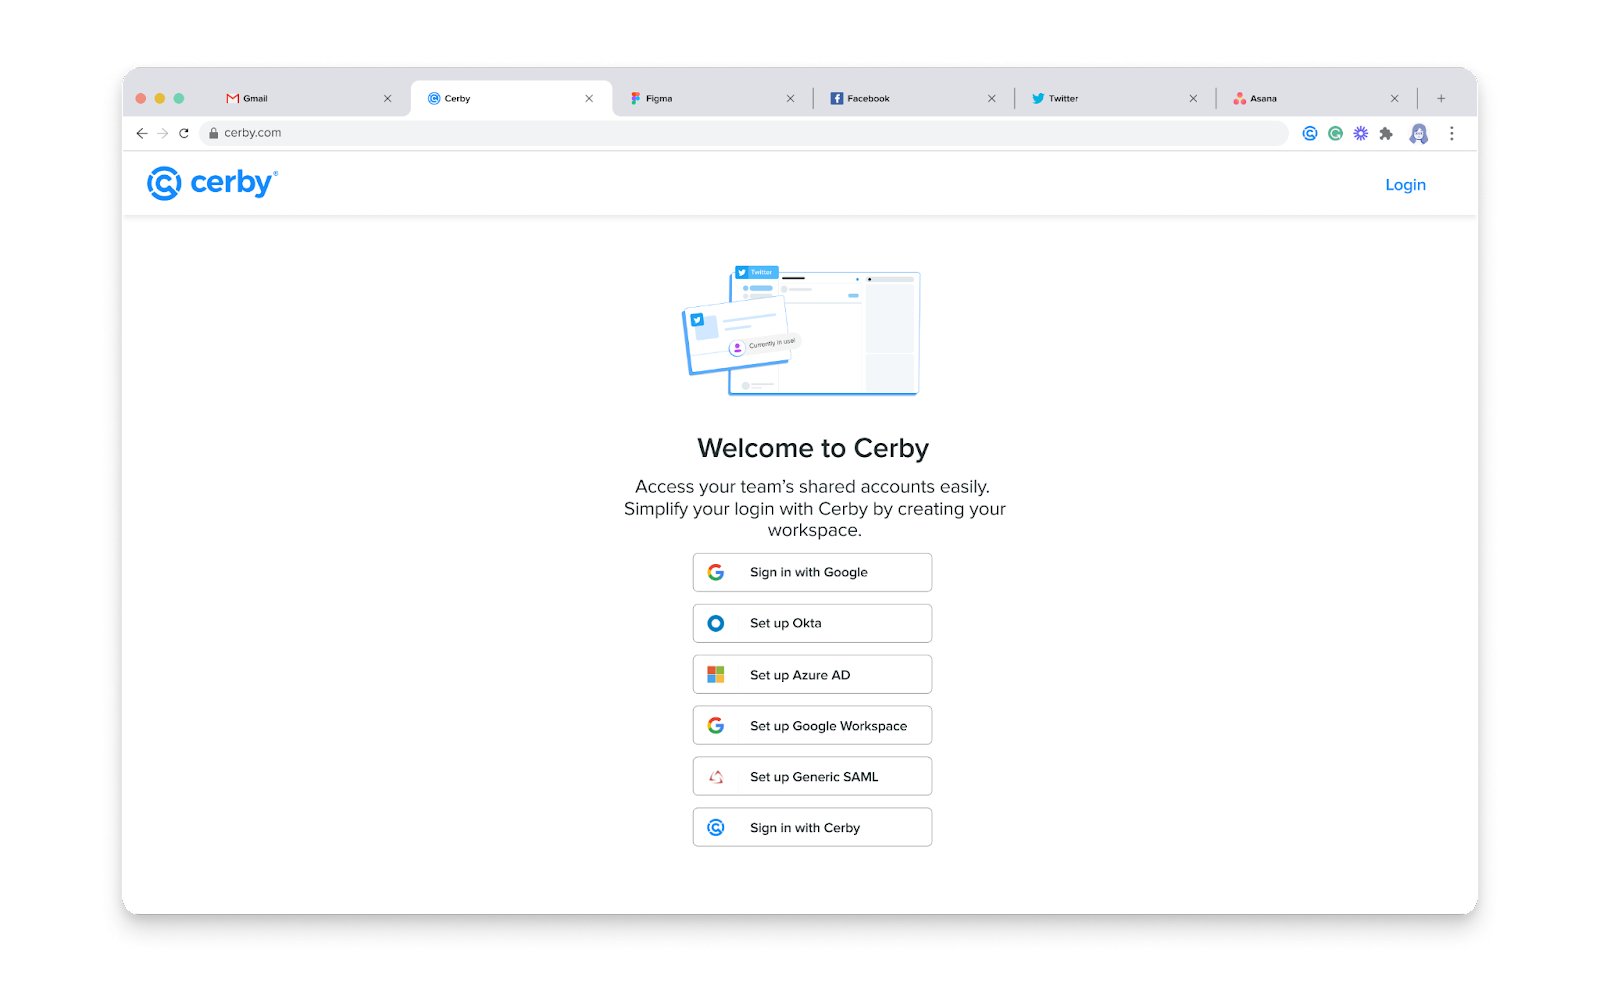Screen dimensions: 1600x982
Task: Choose Set up Okta
Action: [812, 623]
